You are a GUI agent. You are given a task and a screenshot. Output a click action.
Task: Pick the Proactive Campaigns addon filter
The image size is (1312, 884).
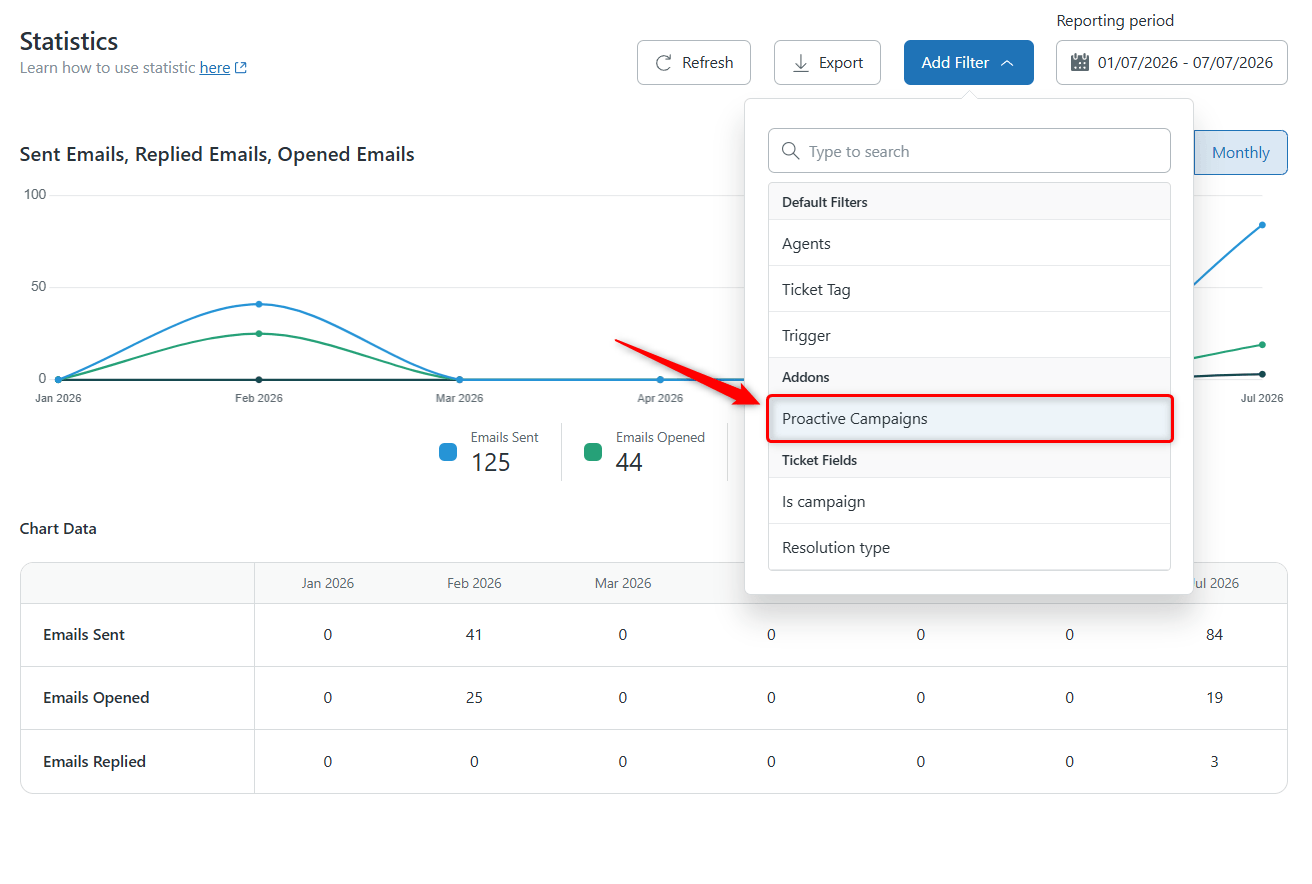969,418
